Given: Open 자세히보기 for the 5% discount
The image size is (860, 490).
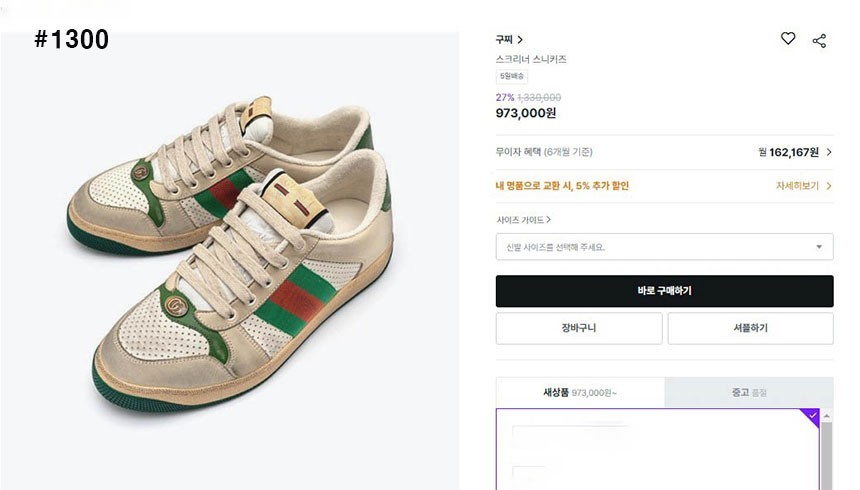Looking at the screenshot, I should point(804,186).
